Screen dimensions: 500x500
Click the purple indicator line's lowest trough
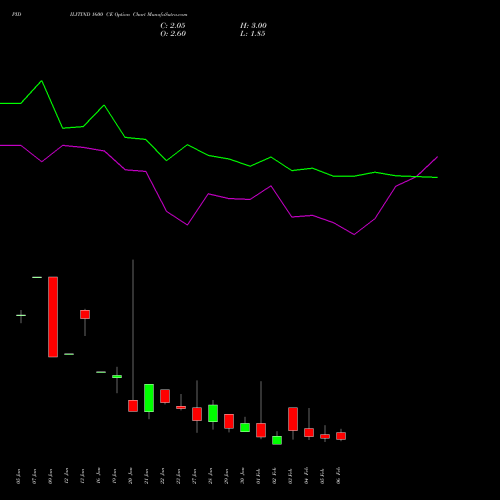click(354, 234)
